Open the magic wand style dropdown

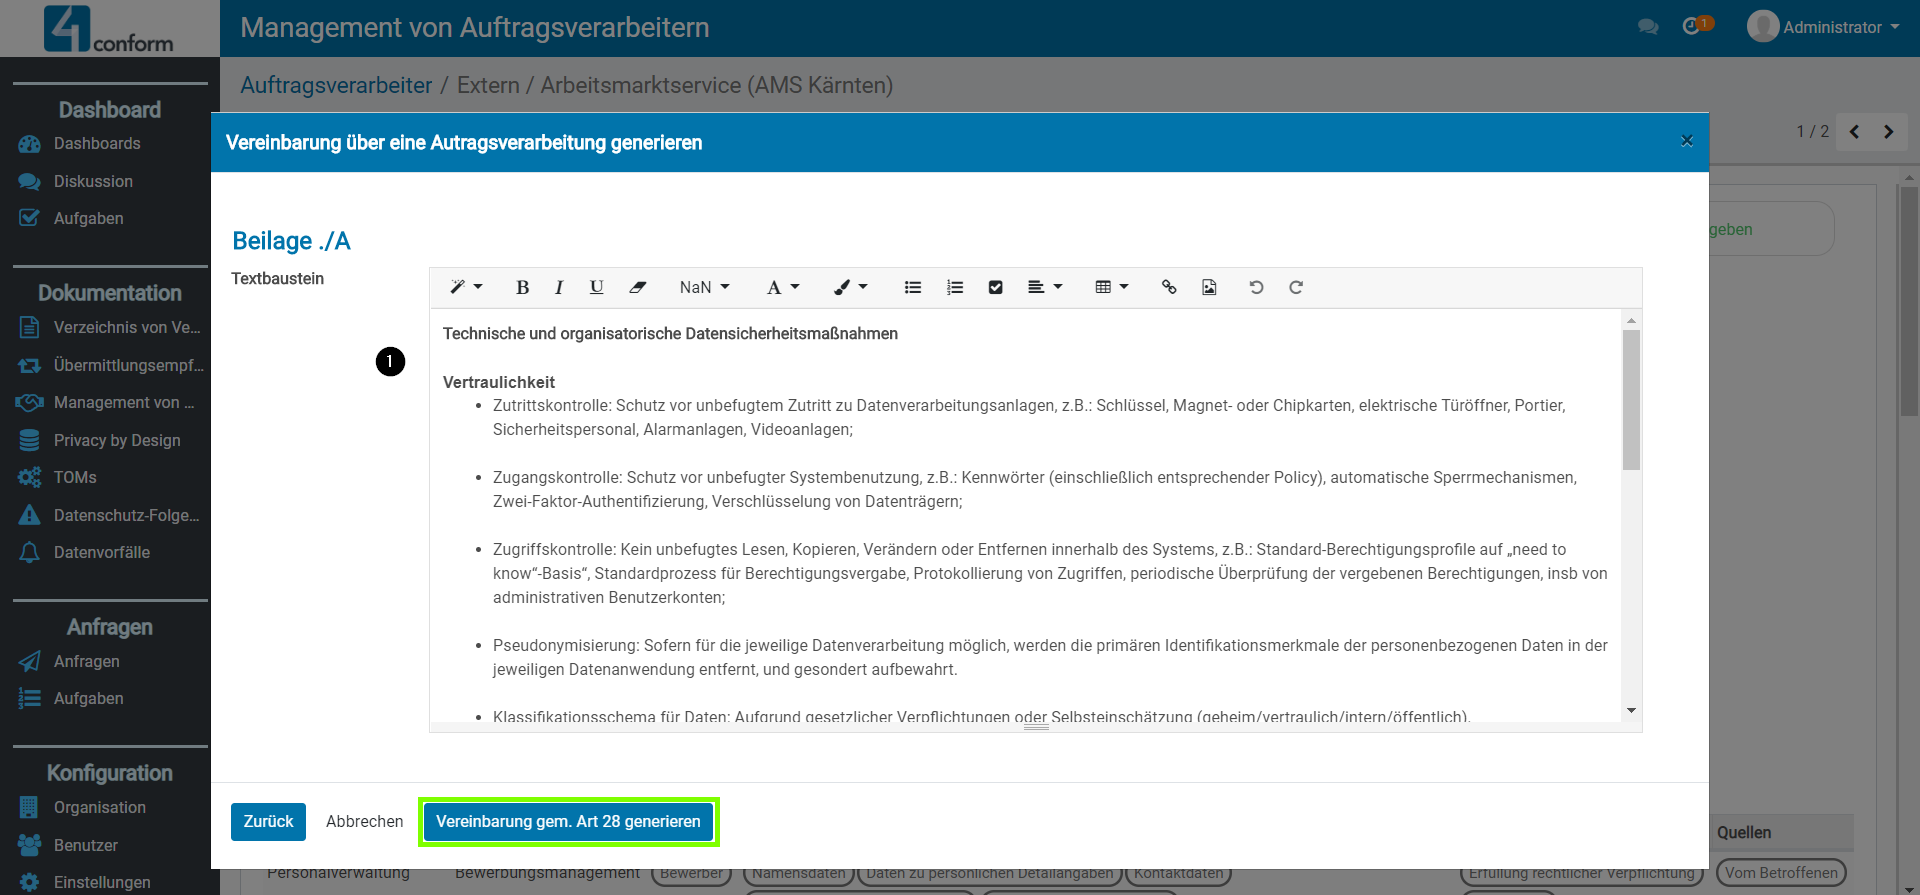pyautogui.click(x=466, y=288)
